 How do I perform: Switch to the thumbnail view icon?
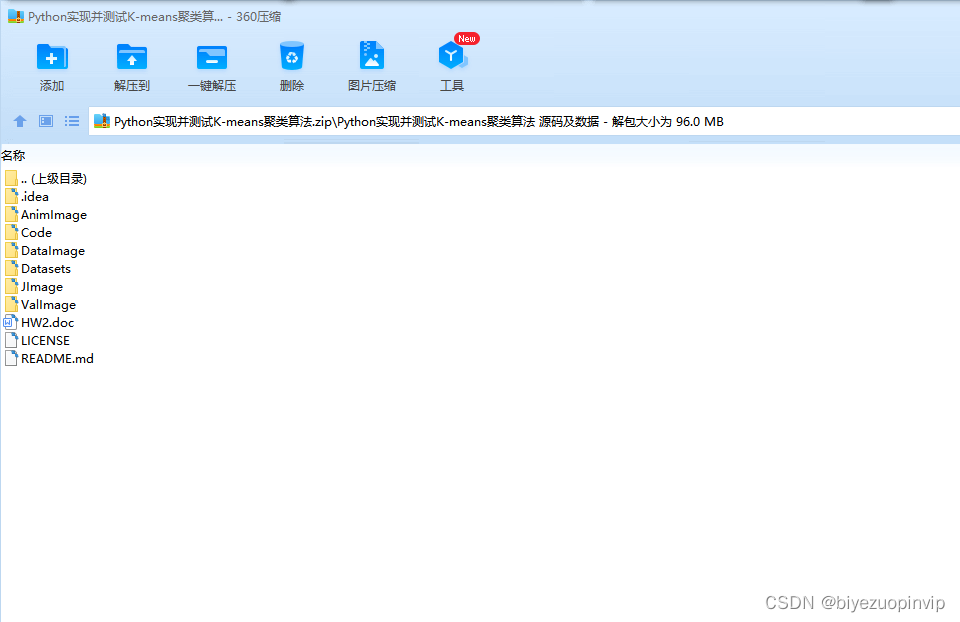[46, 121]
